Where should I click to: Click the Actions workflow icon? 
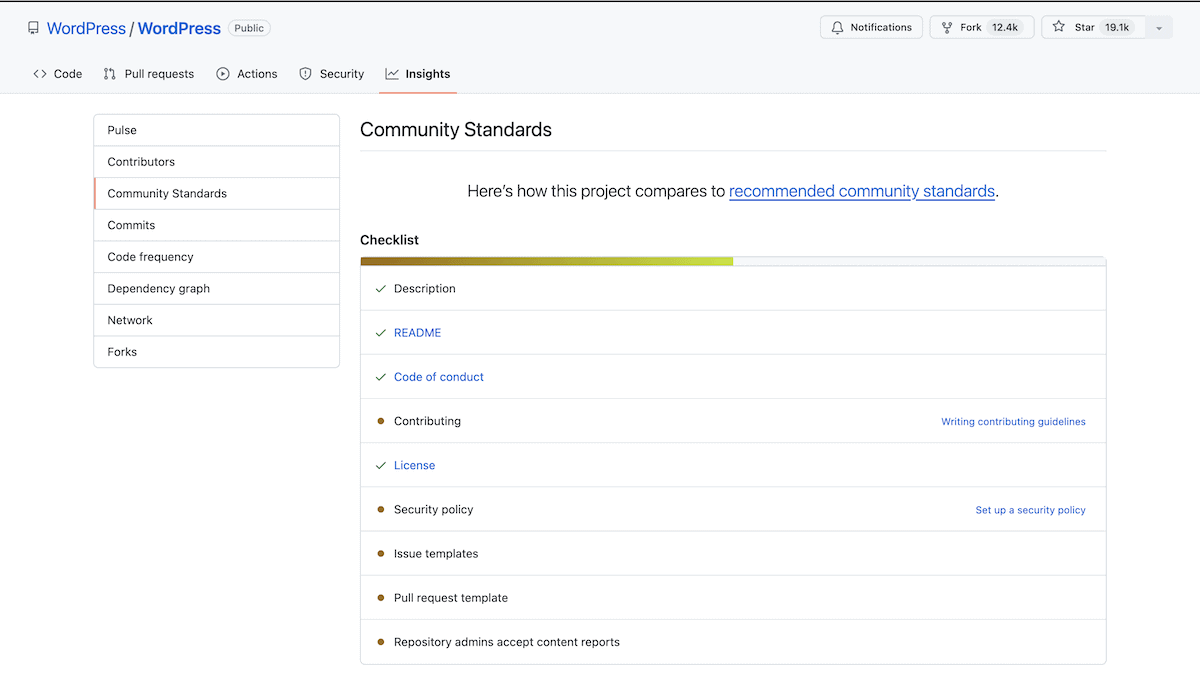(221, 73)
